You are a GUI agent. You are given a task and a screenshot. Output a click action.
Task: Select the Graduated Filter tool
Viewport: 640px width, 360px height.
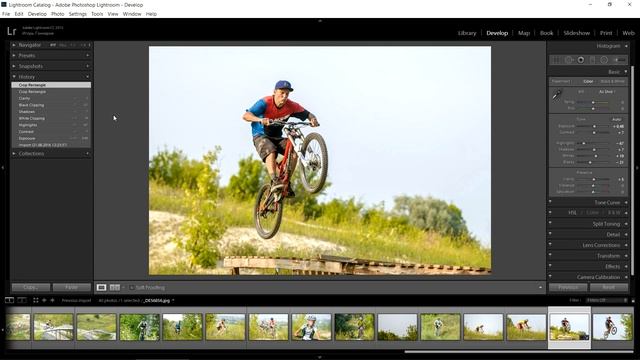coord(592,60)
